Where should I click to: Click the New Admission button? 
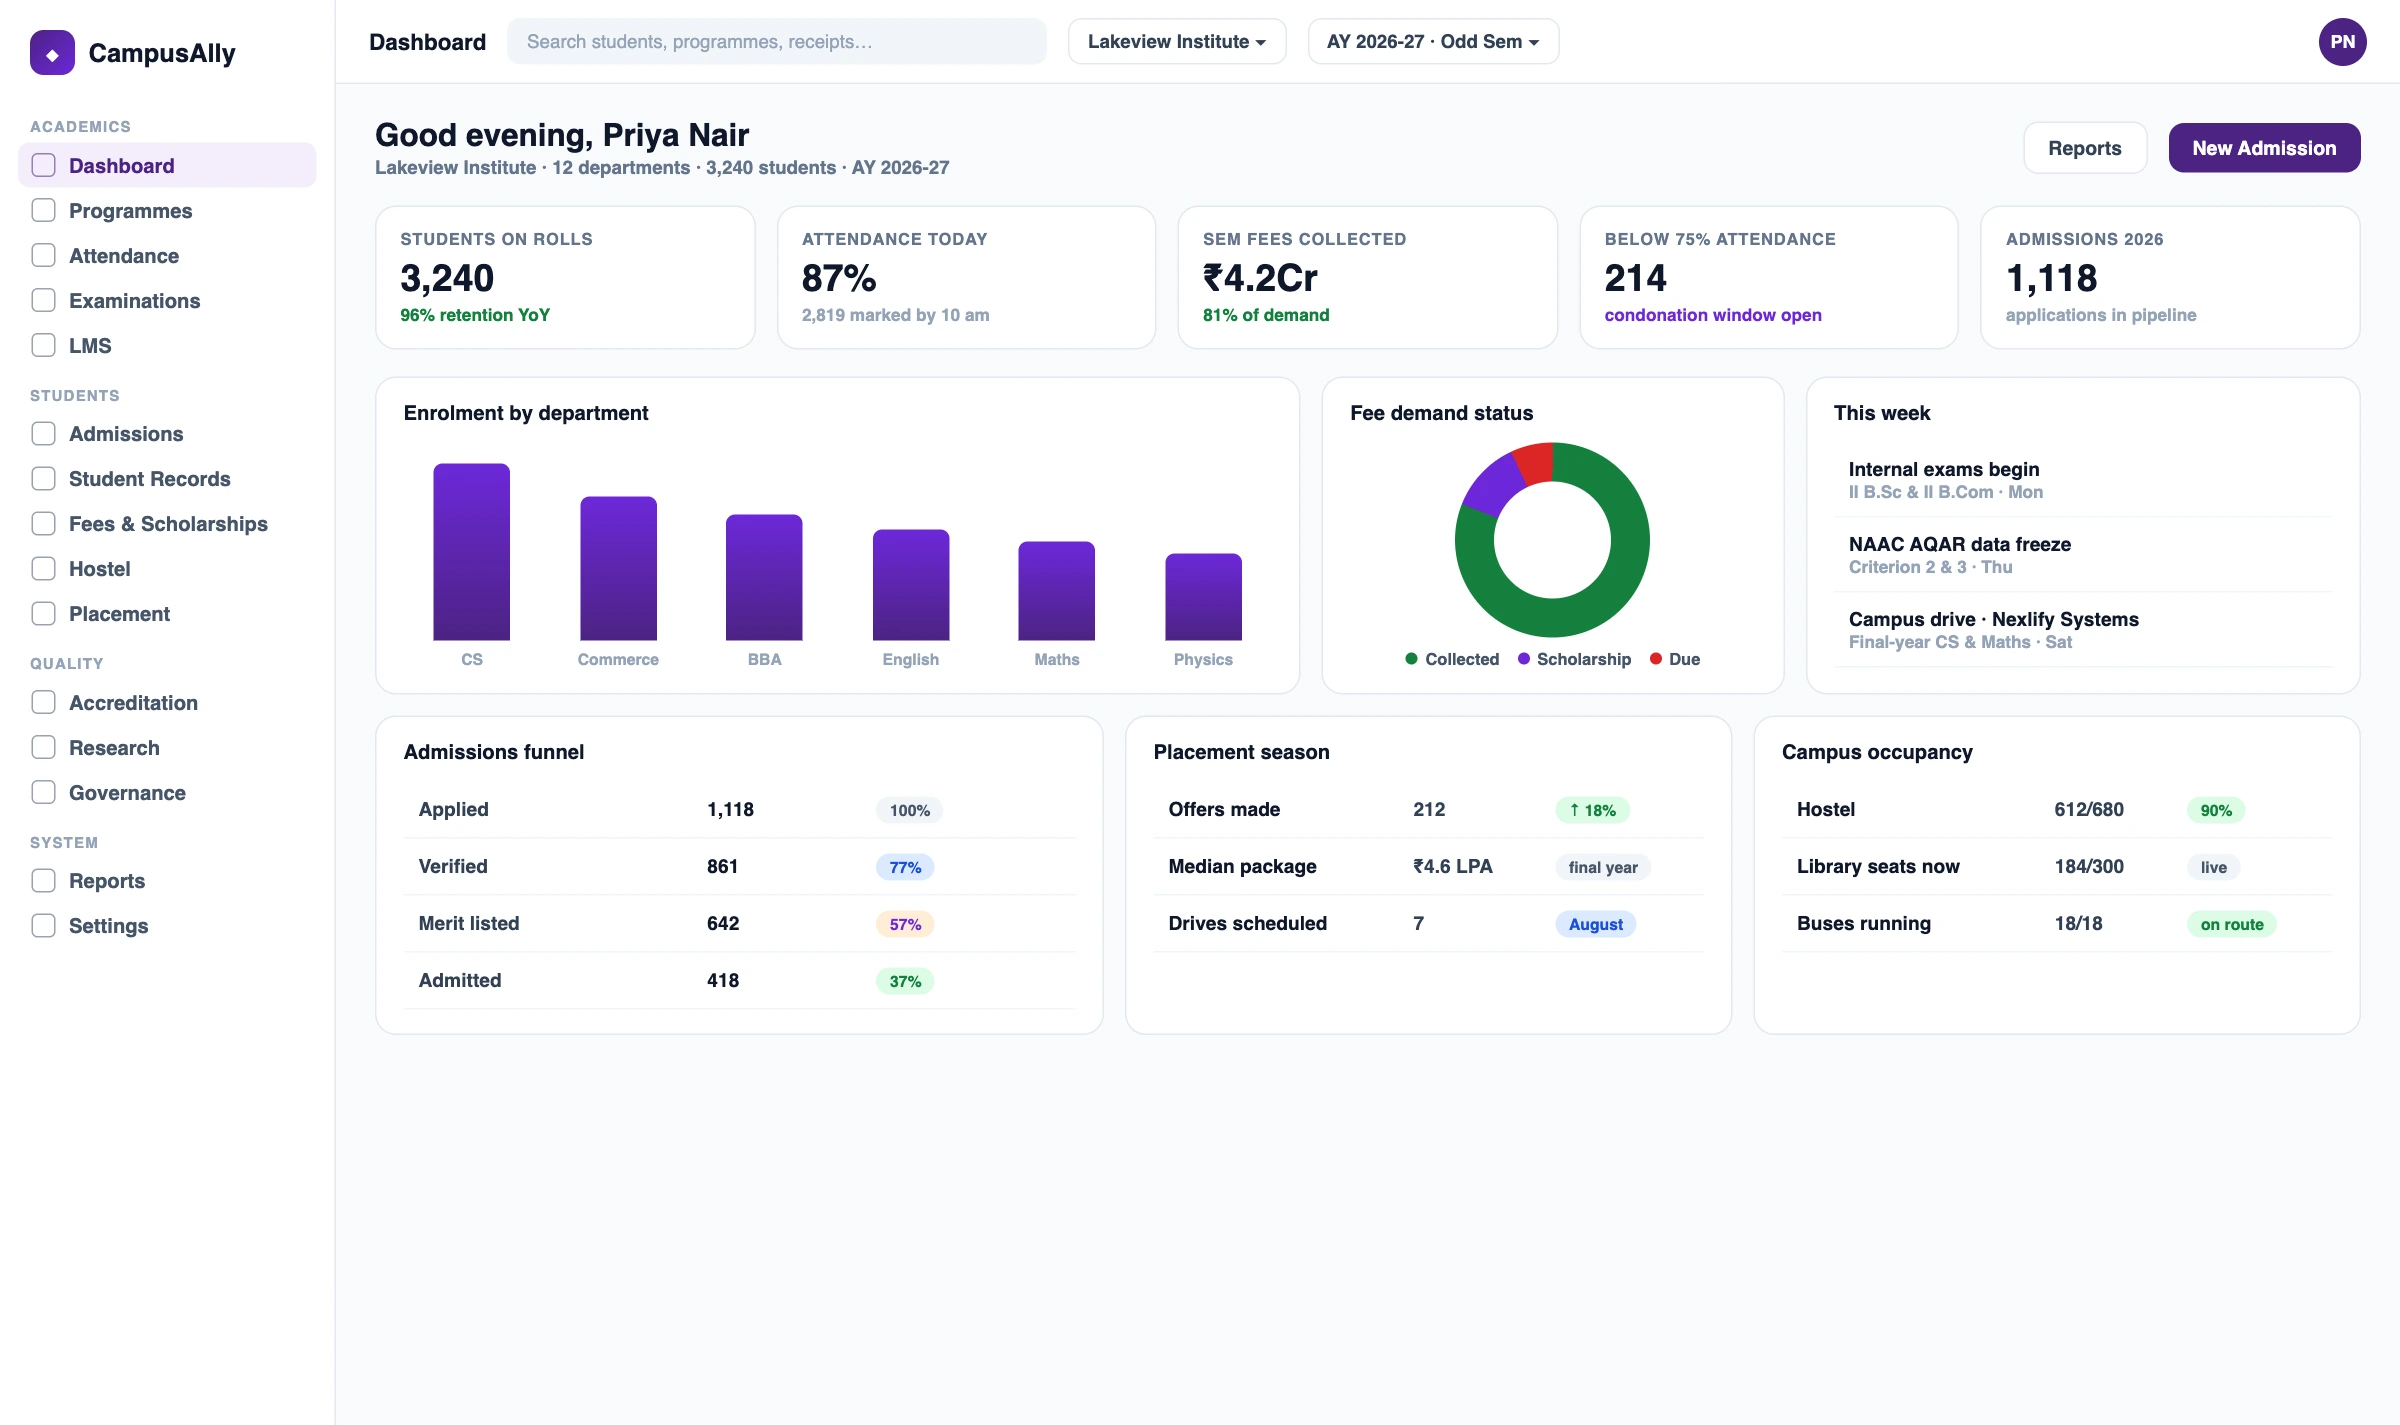[x=2264, y=148]
